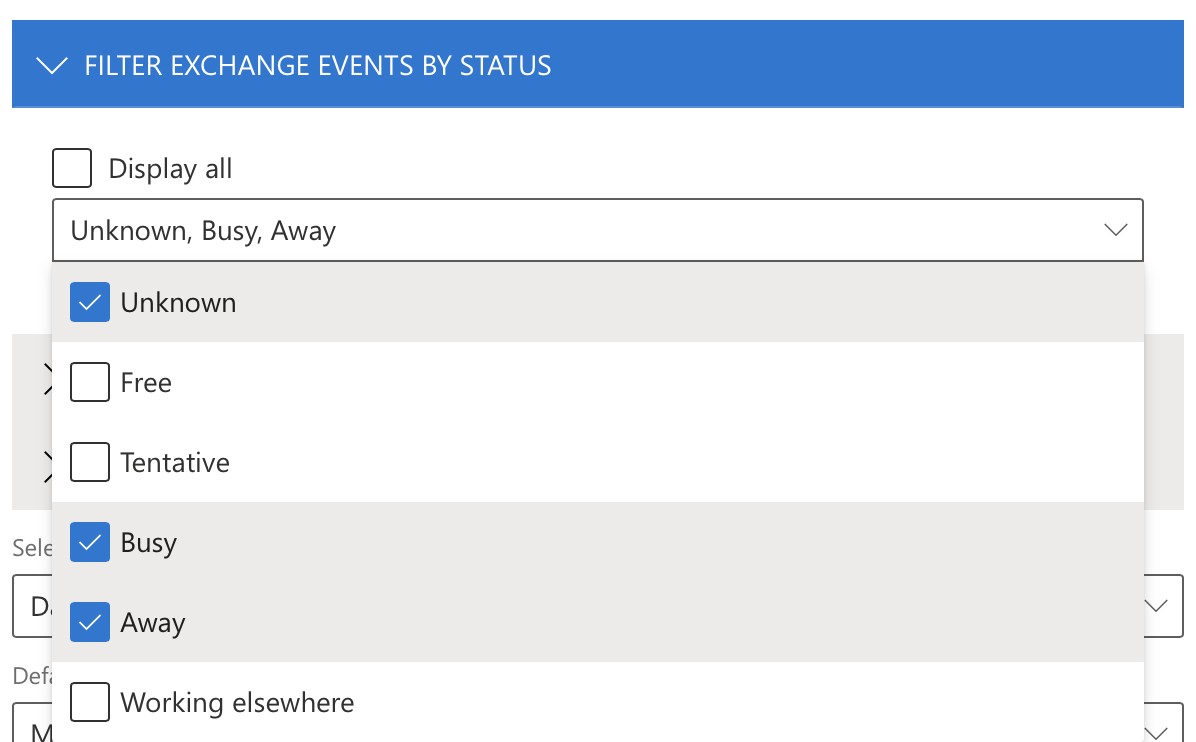Click the 'Filter Exchange Events by Status' title
This screenshot has width=1196, height=742.
317,66
